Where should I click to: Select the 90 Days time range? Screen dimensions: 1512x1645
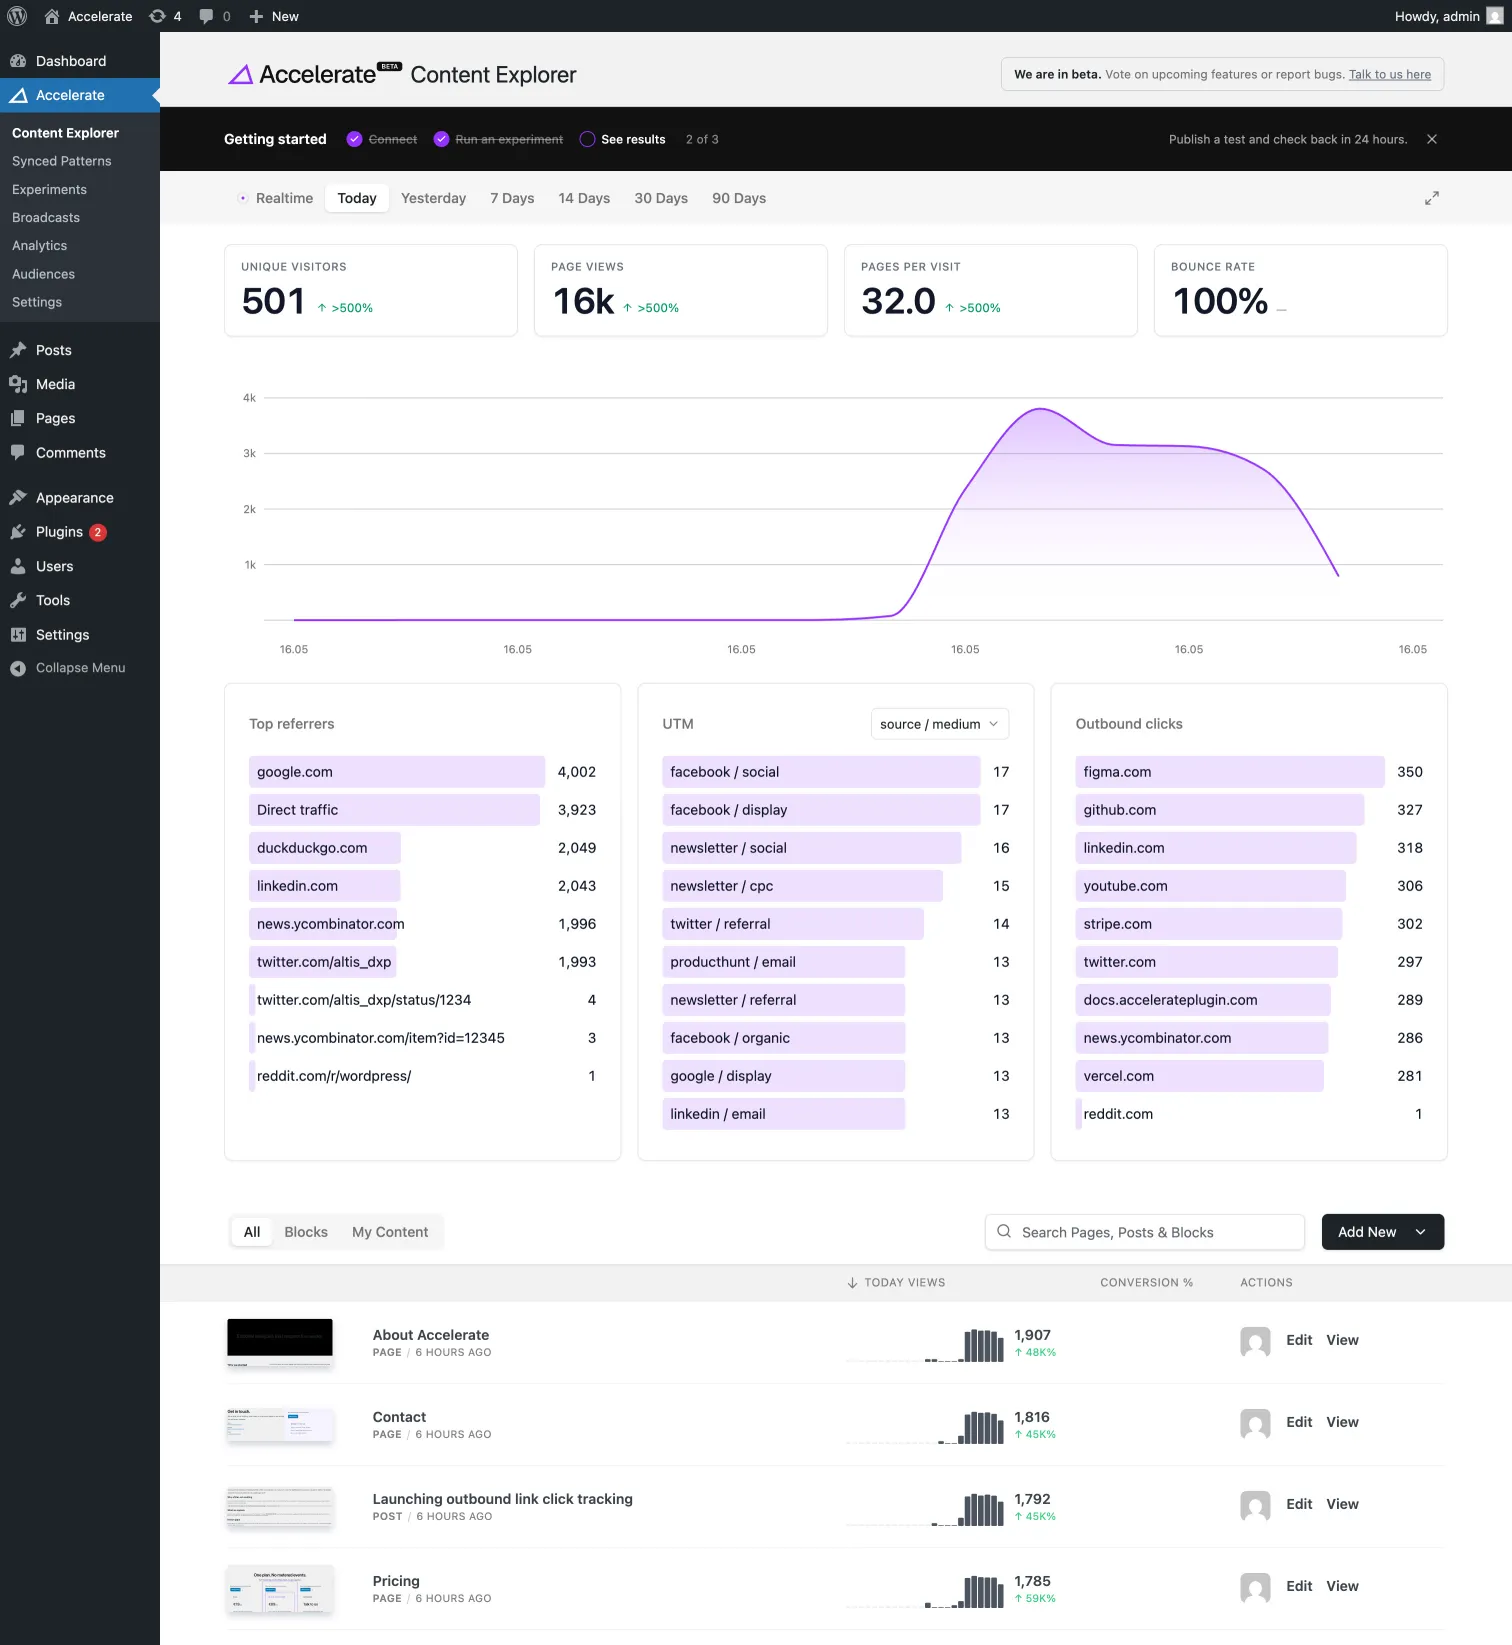coord(739,198)
